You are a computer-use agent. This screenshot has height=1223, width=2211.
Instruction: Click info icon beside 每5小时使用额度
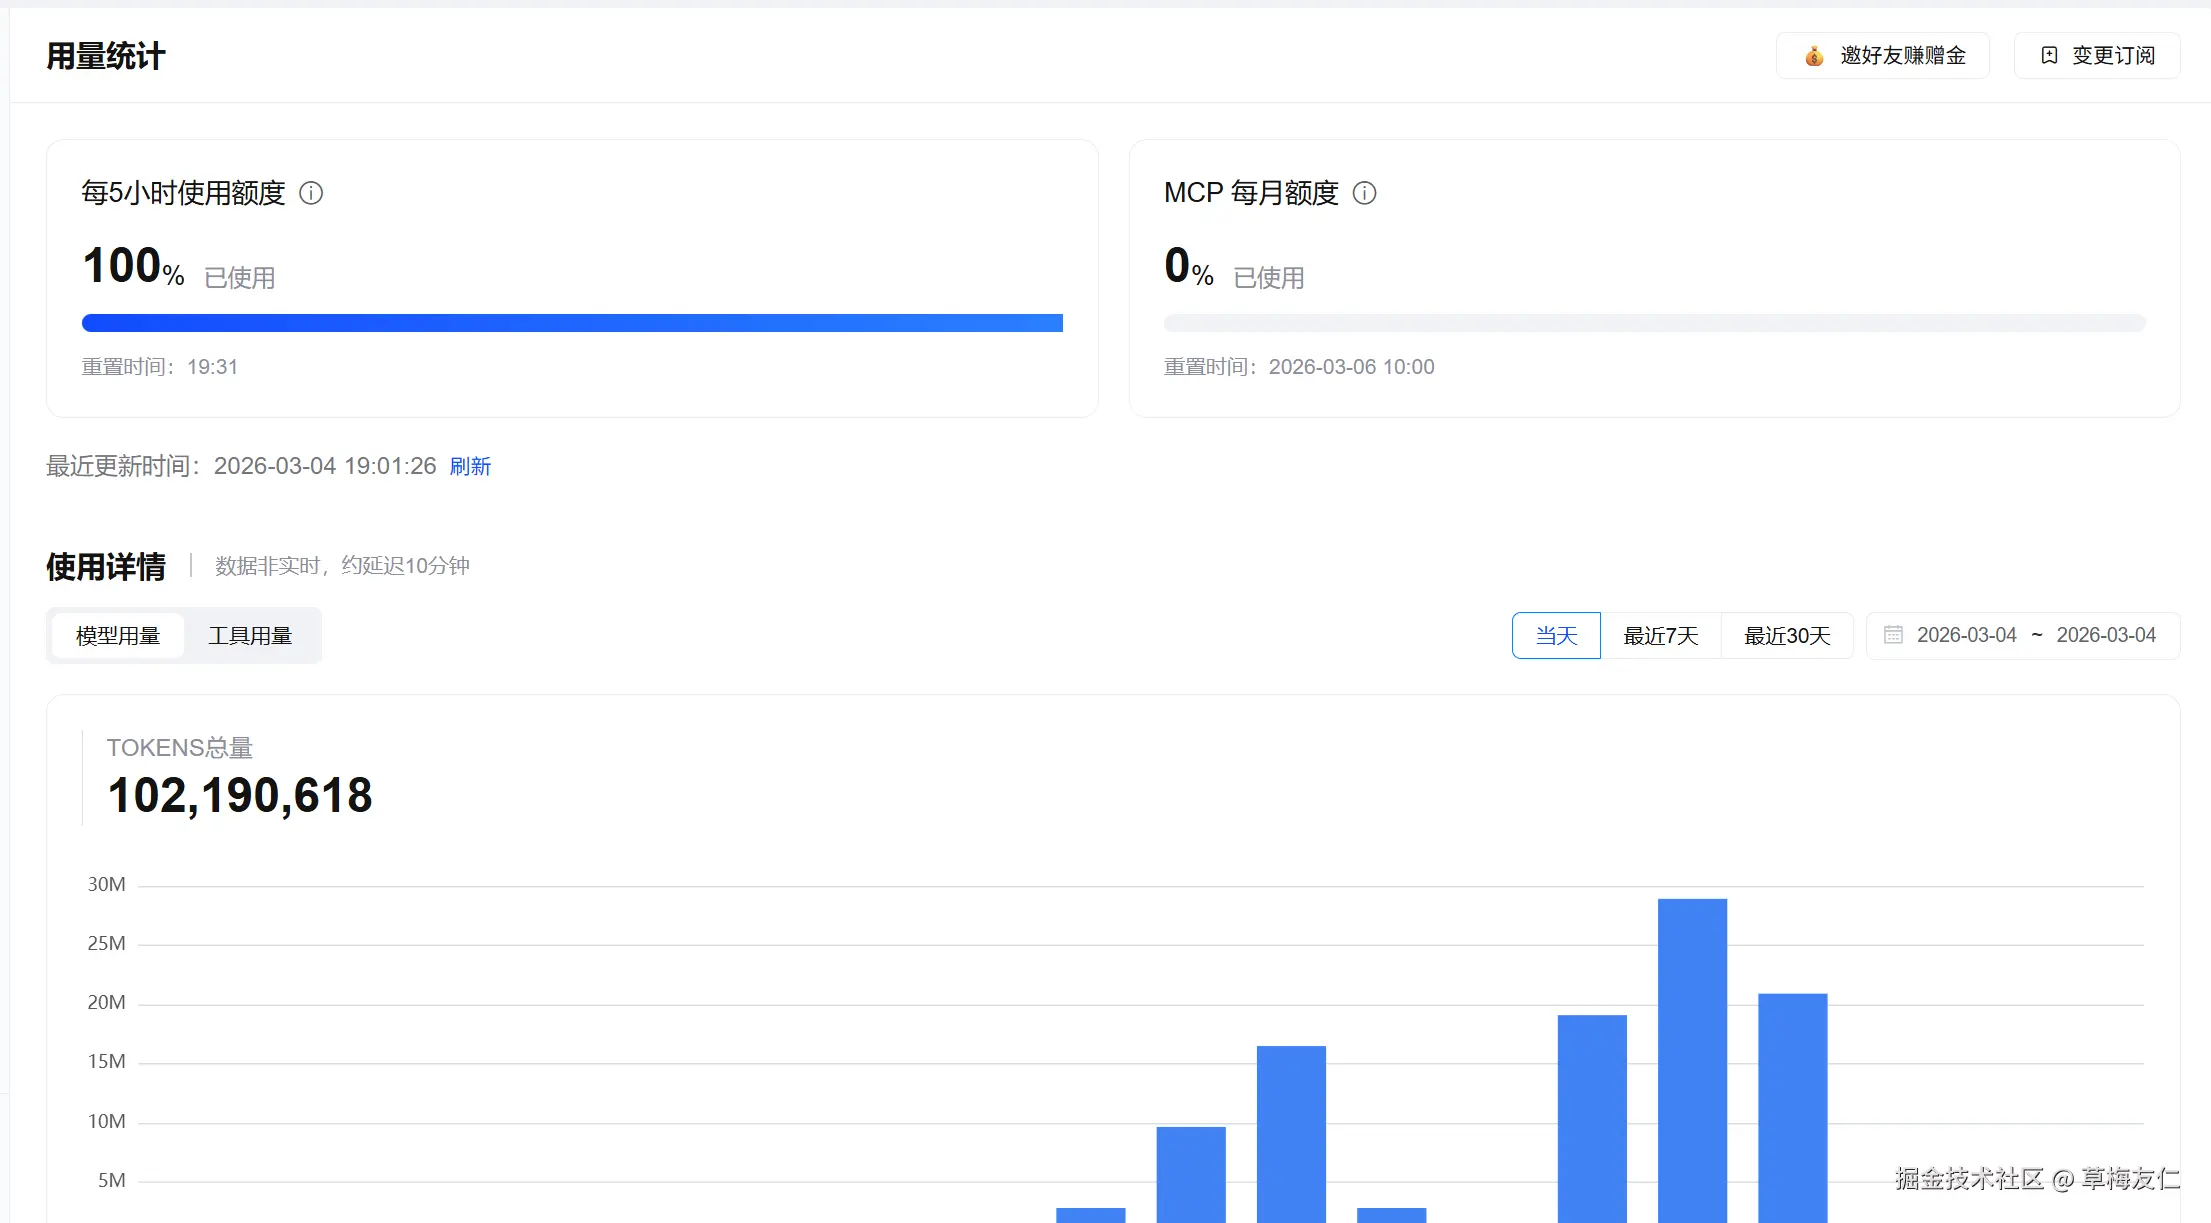[311, 193]
